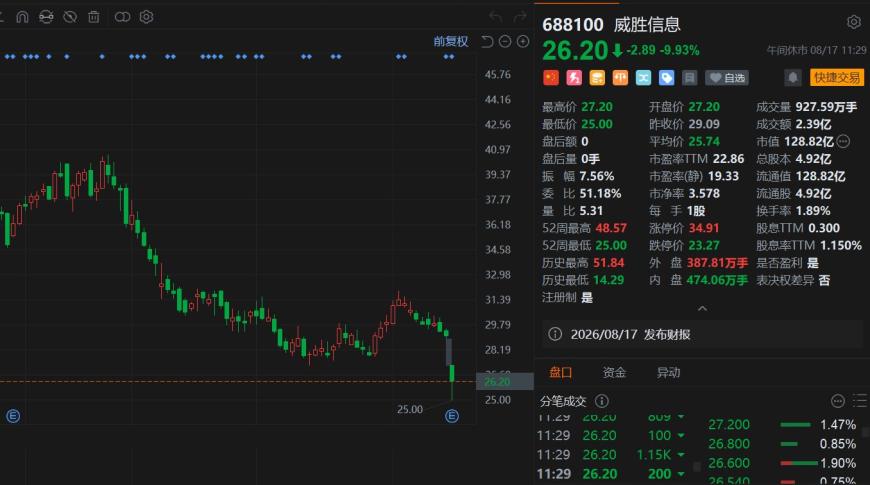Click the 1.47% distribution bar
870x485 pixels.
tap(795, 425)
